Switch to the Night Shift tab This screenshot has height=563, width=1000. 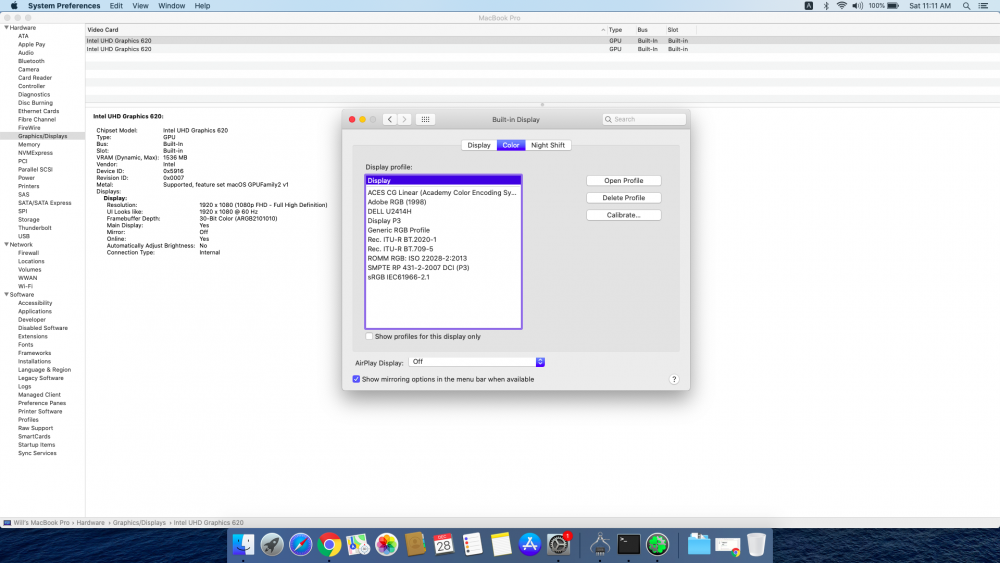(x=548, y=145)
